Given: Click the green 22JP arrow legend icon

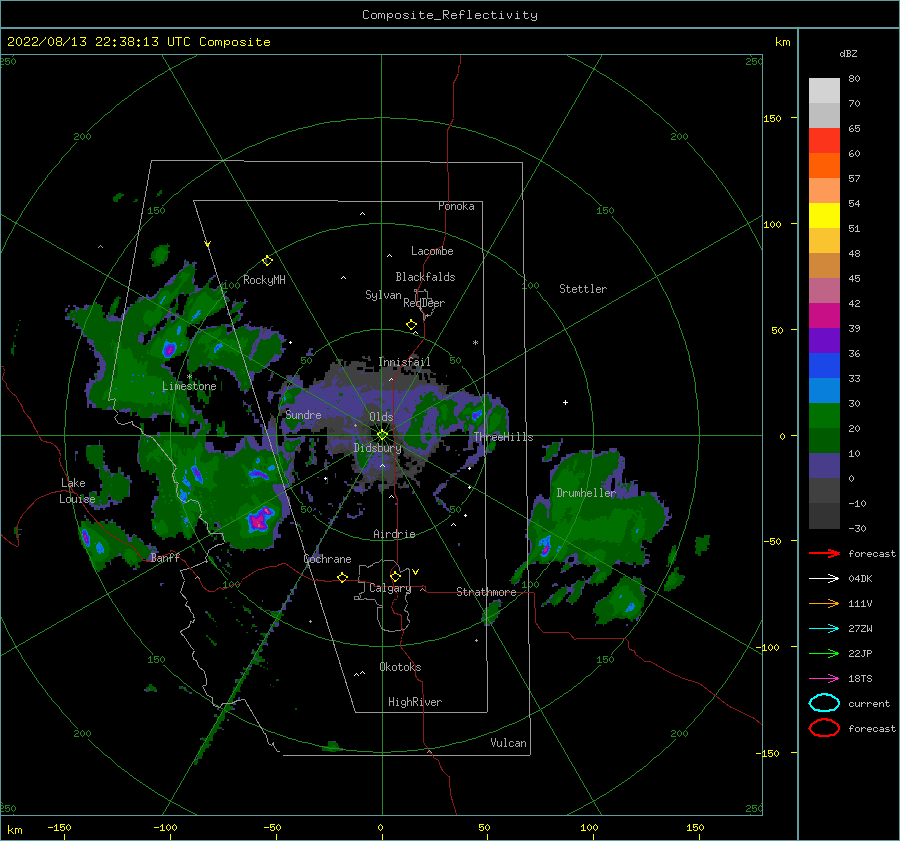Looking at the screenshot, I should point(824,653).
